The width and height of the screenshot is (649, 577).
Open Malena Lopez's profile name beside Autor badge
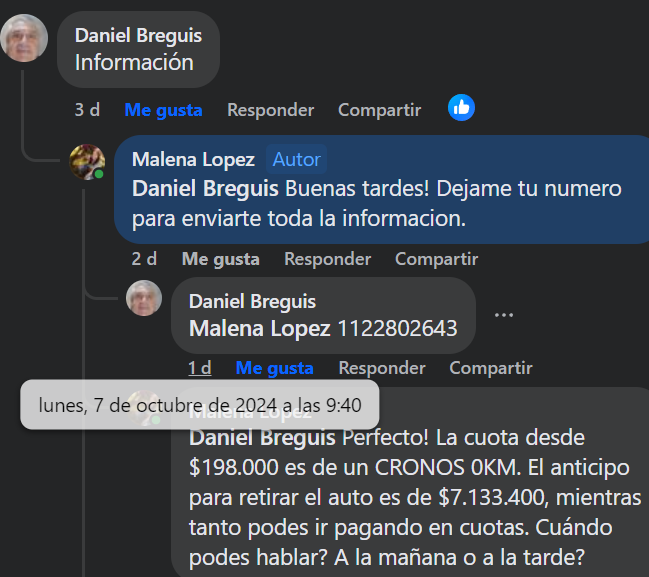193,159
